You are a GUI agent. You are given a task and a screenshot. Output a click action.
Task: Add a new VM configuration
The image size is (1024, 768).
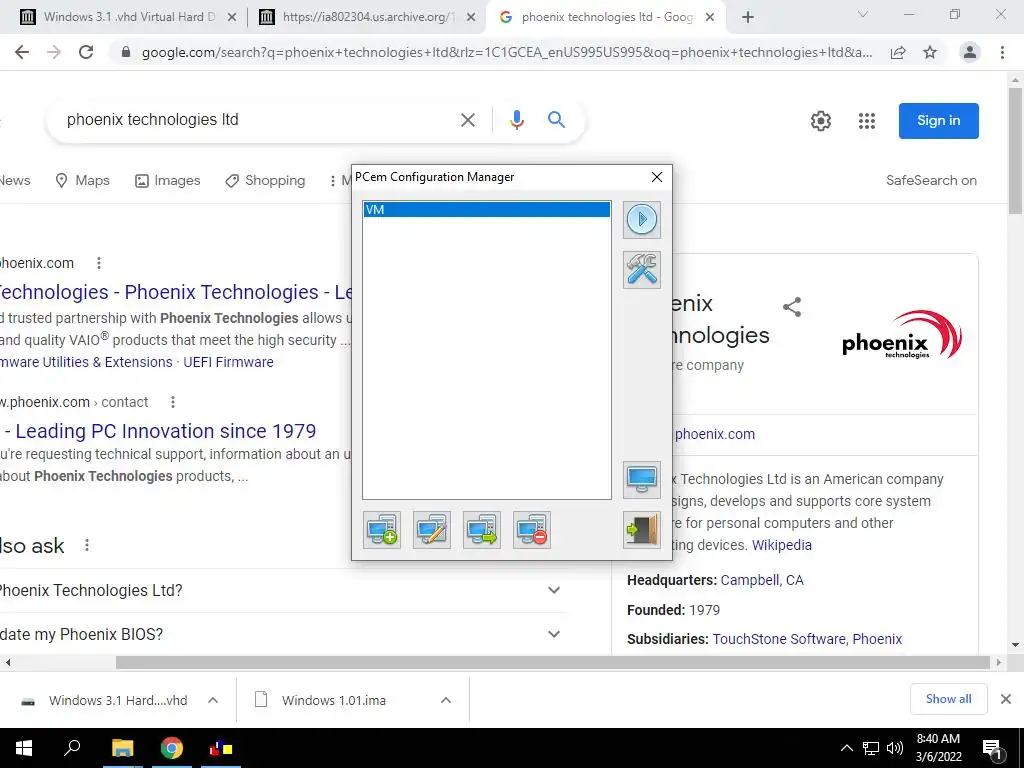pos(382,530)
